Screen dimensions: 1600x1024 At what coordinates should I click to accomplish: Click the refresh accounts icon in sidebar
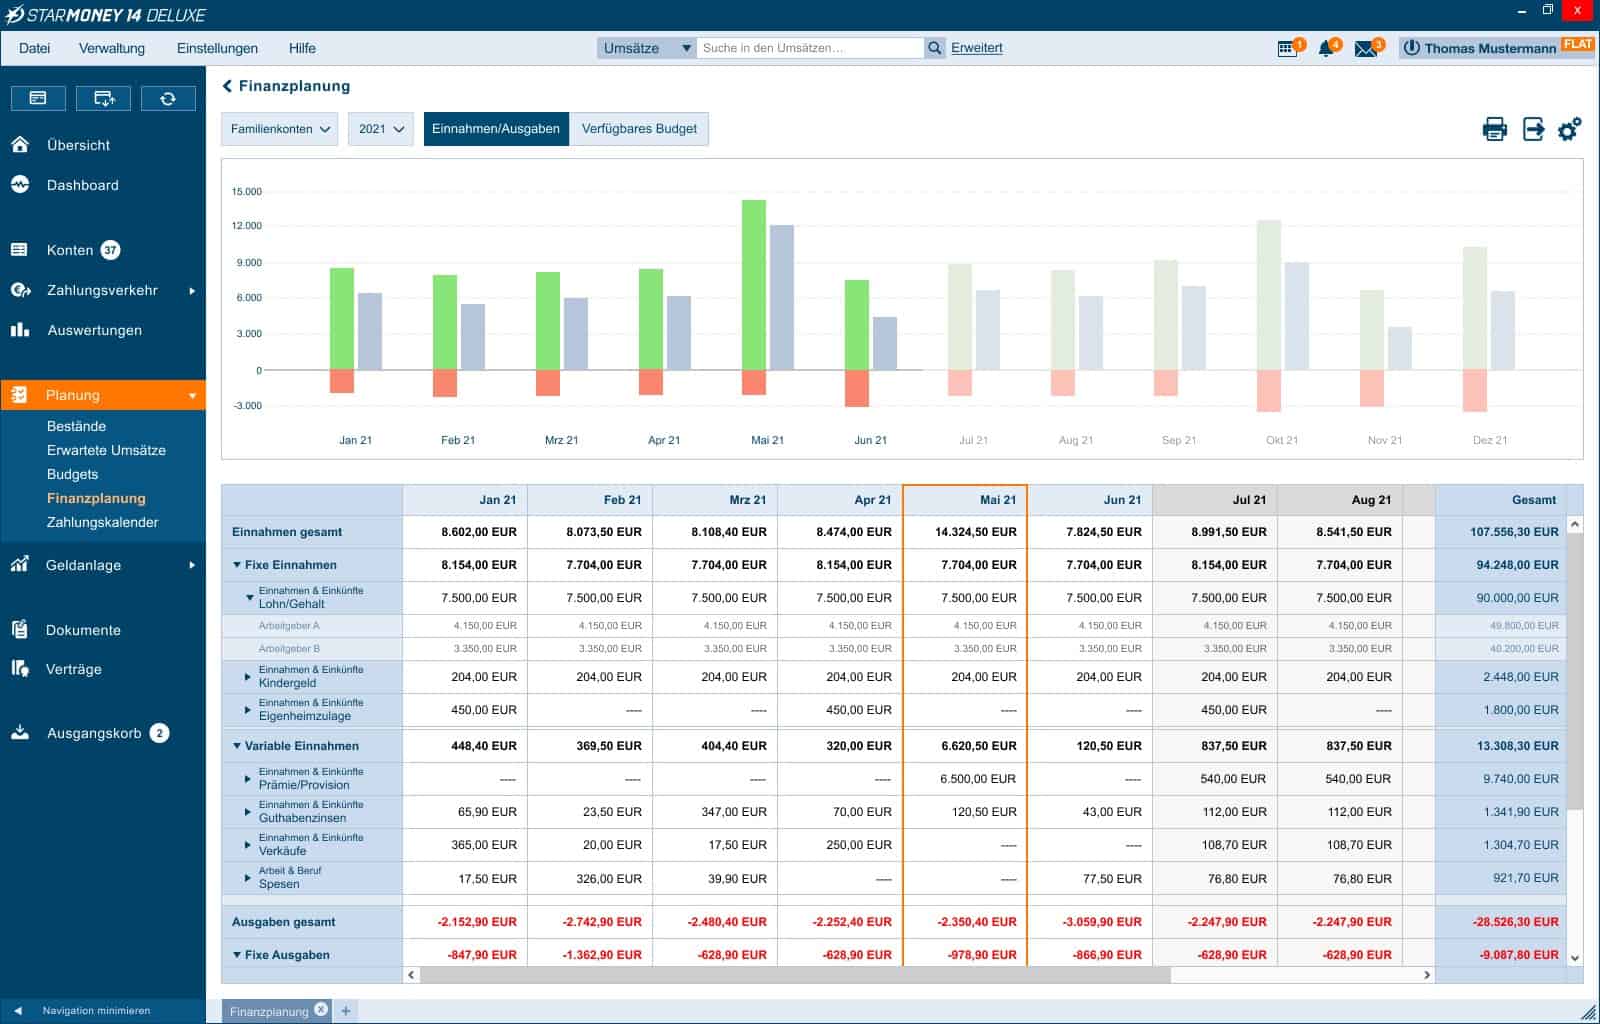click(x=168, y=98)
